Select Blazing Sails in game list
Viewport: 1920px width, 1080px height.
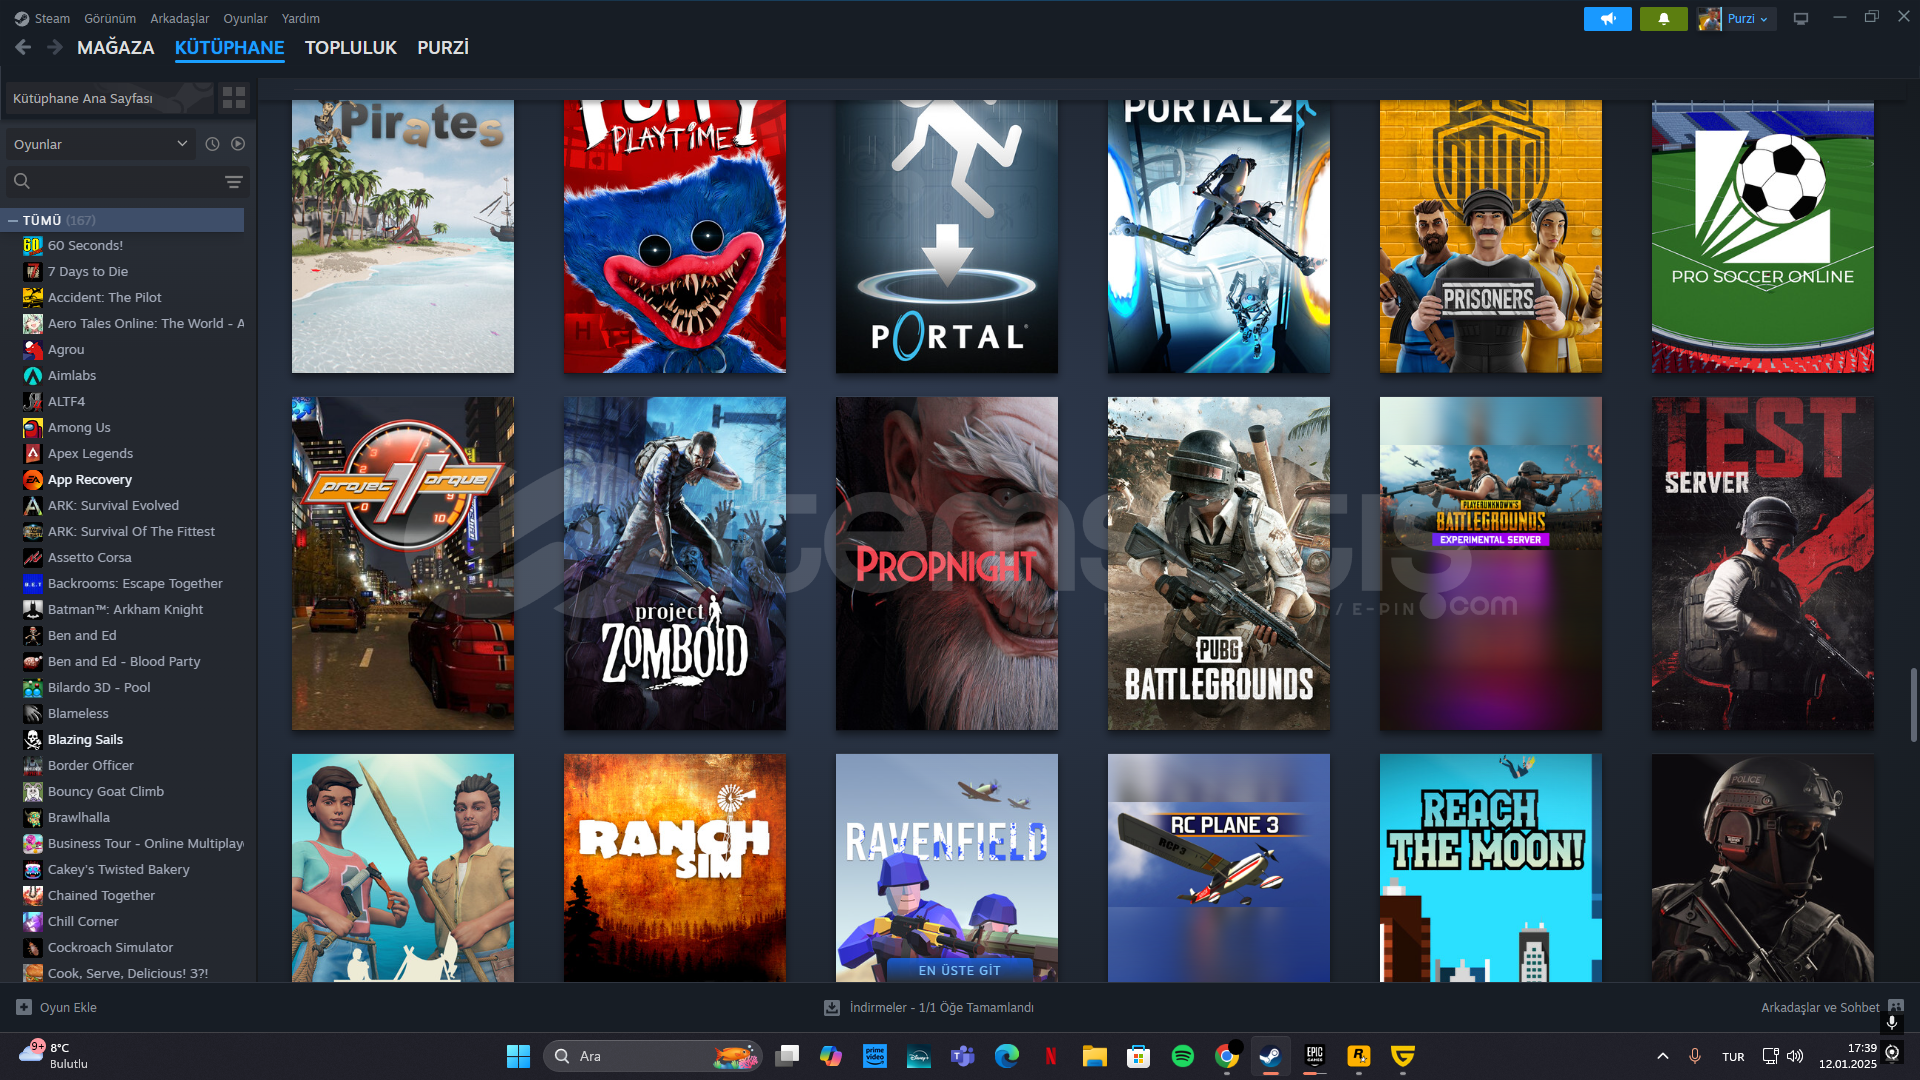tap(85, 739)
